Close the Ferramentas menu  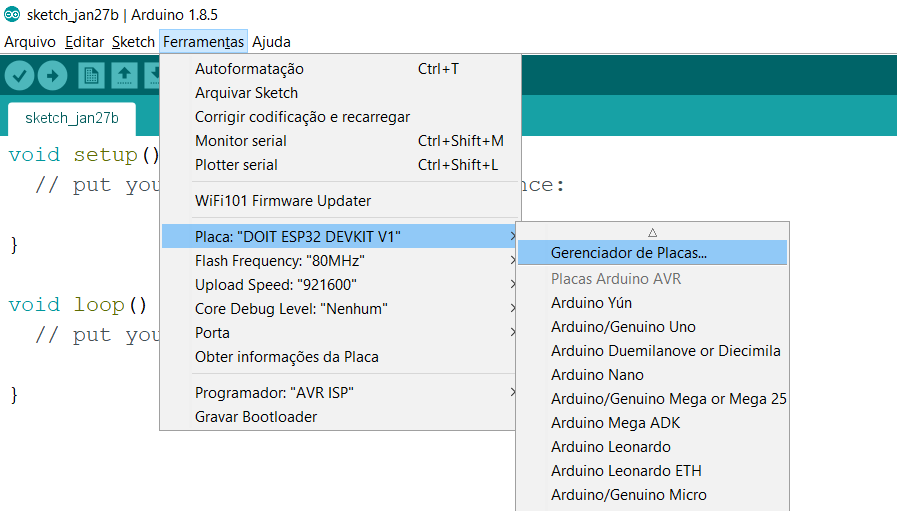pos(204,42)
